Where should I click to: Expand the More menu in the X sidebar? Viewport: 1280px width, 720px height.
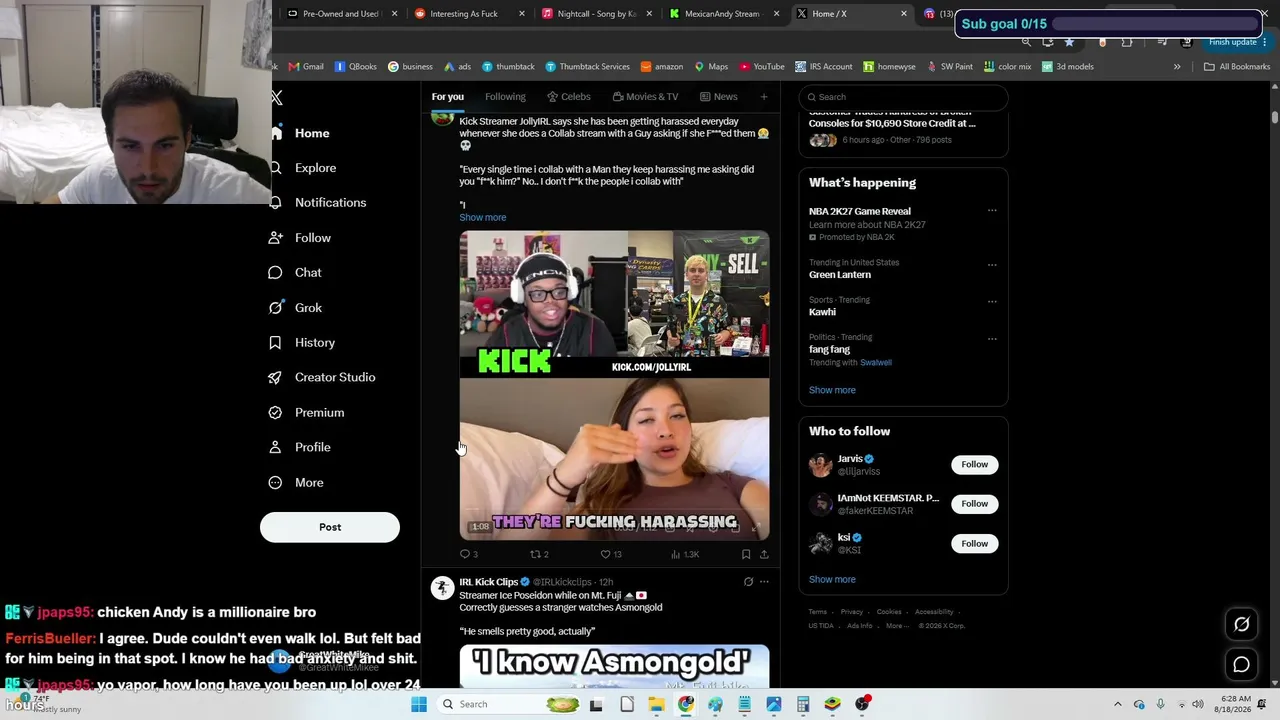click(297, 482)
